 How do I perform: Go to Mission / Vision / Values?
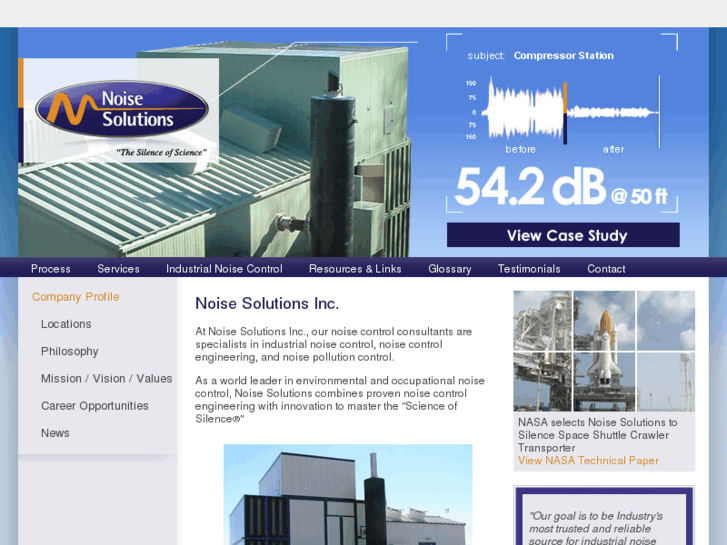106,378
